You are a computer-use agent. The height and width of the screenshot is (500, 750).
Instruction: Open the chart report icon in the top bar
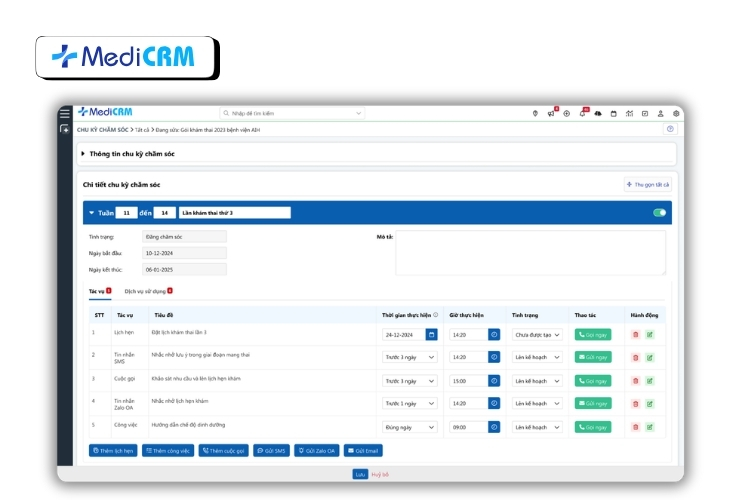629,113
